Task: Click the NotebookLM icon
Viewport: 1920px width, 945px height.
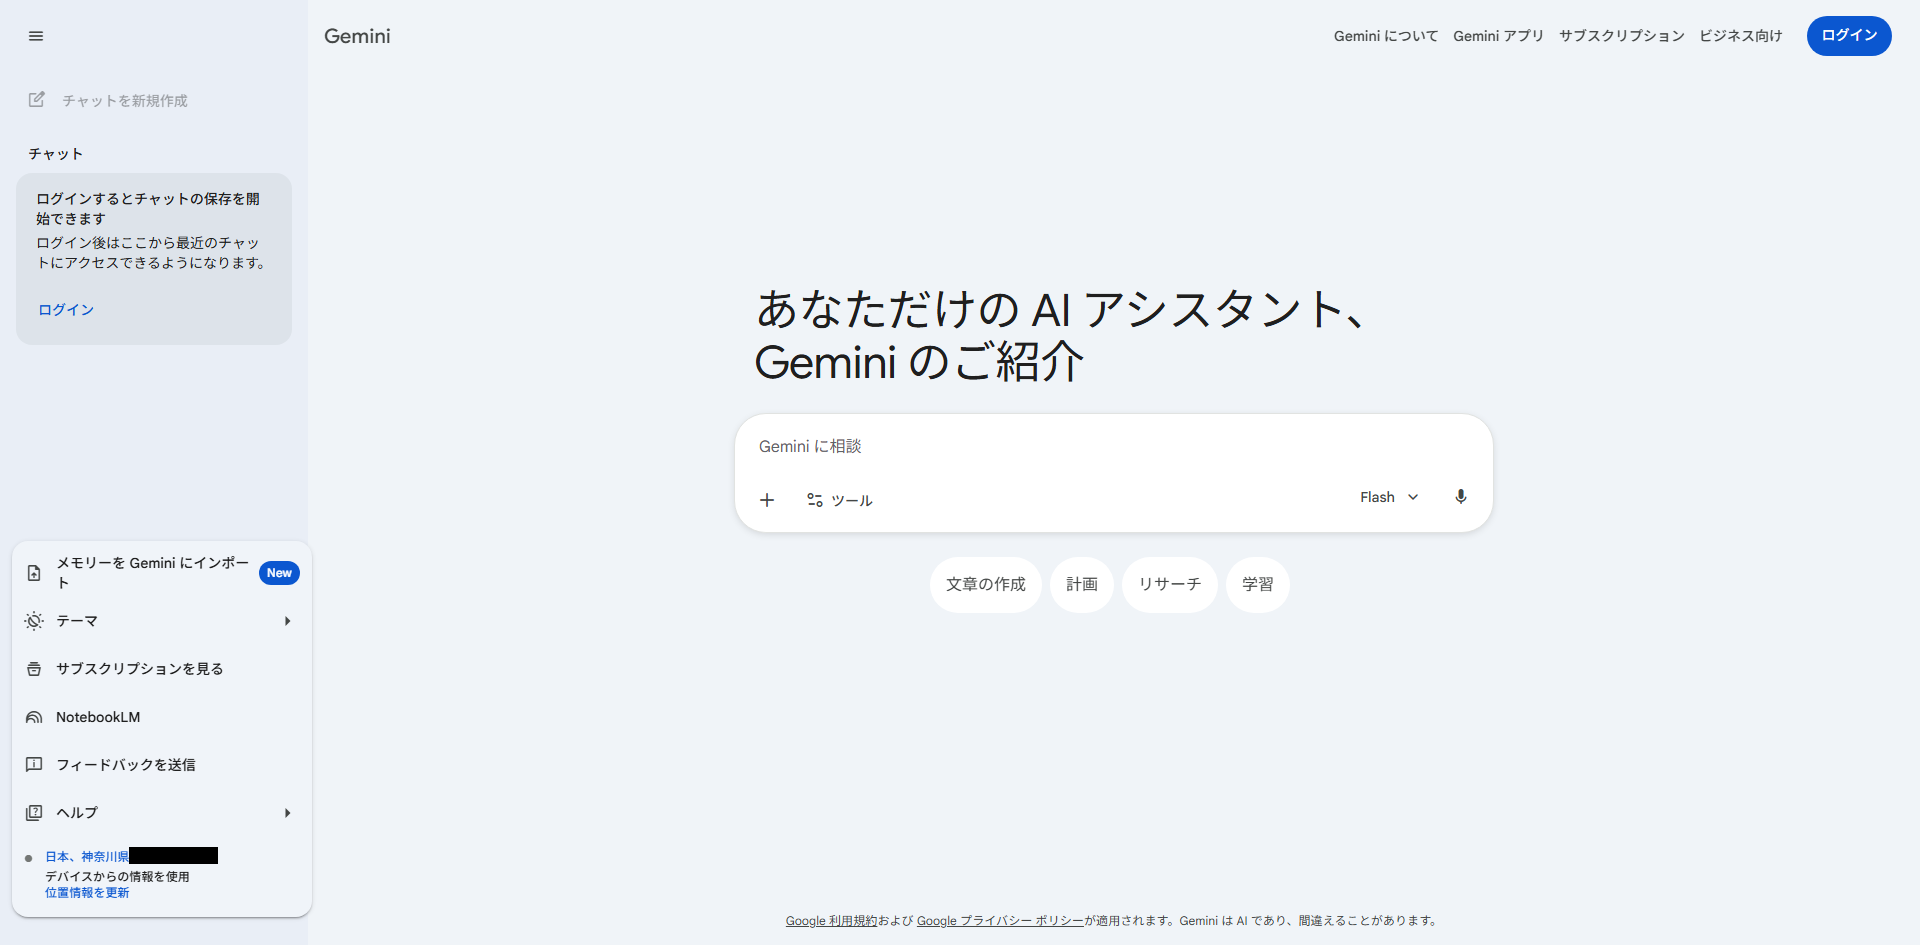Action: 34,717
